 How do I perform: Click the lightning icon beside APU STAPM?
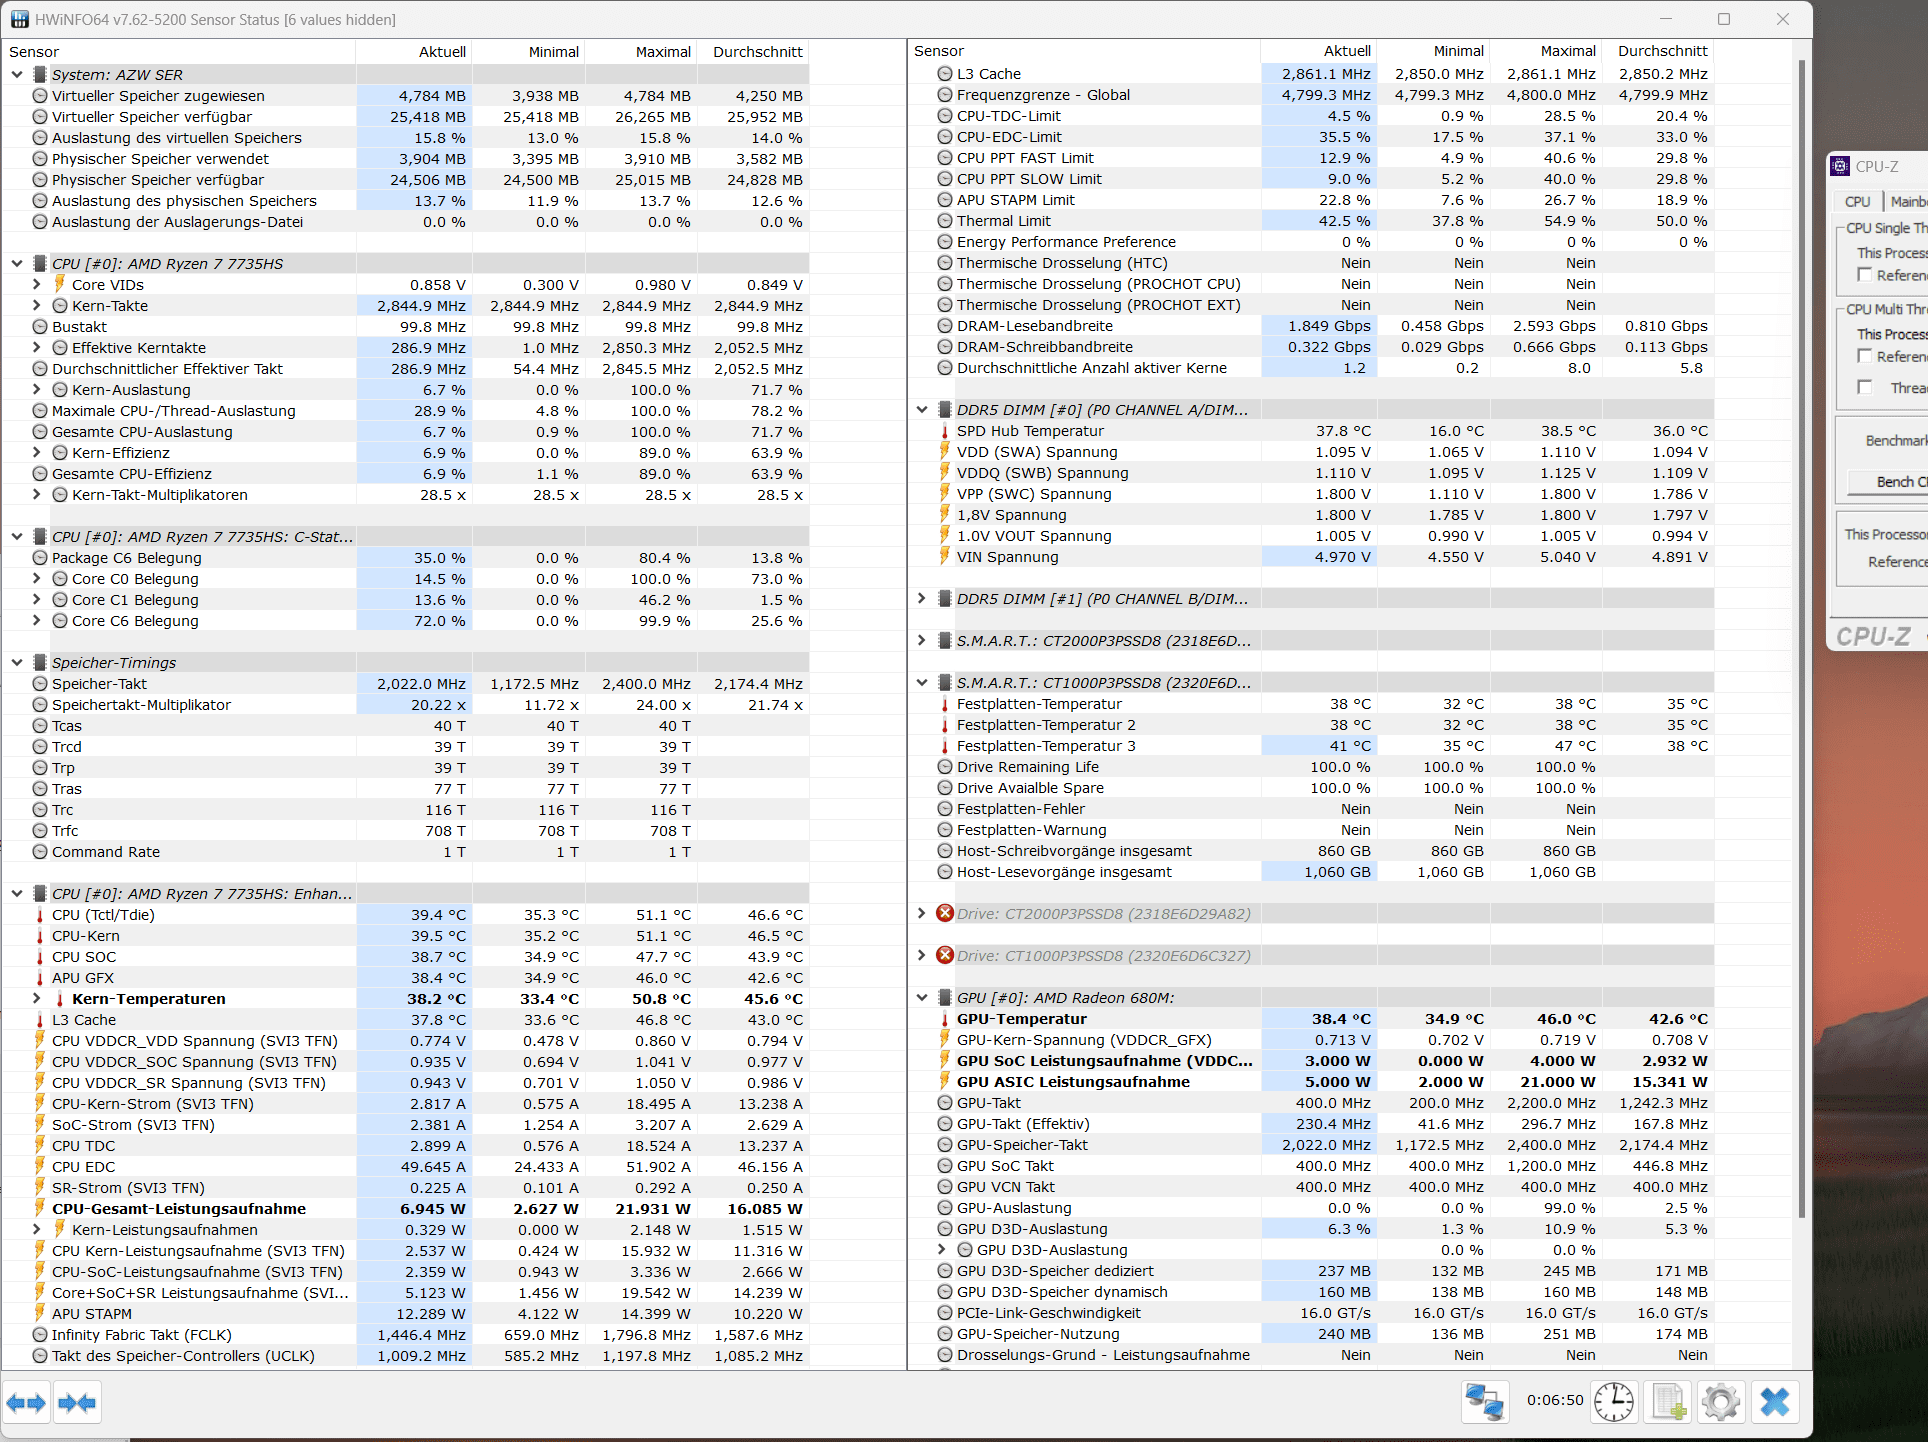click(40, 1314)
